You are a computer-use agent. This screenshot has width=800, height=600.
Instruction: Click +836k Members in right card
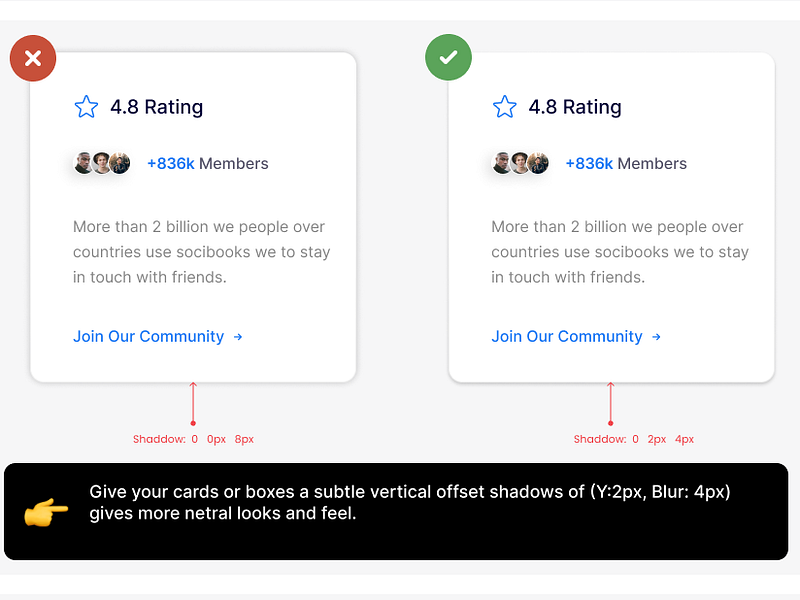pos(626,164)
